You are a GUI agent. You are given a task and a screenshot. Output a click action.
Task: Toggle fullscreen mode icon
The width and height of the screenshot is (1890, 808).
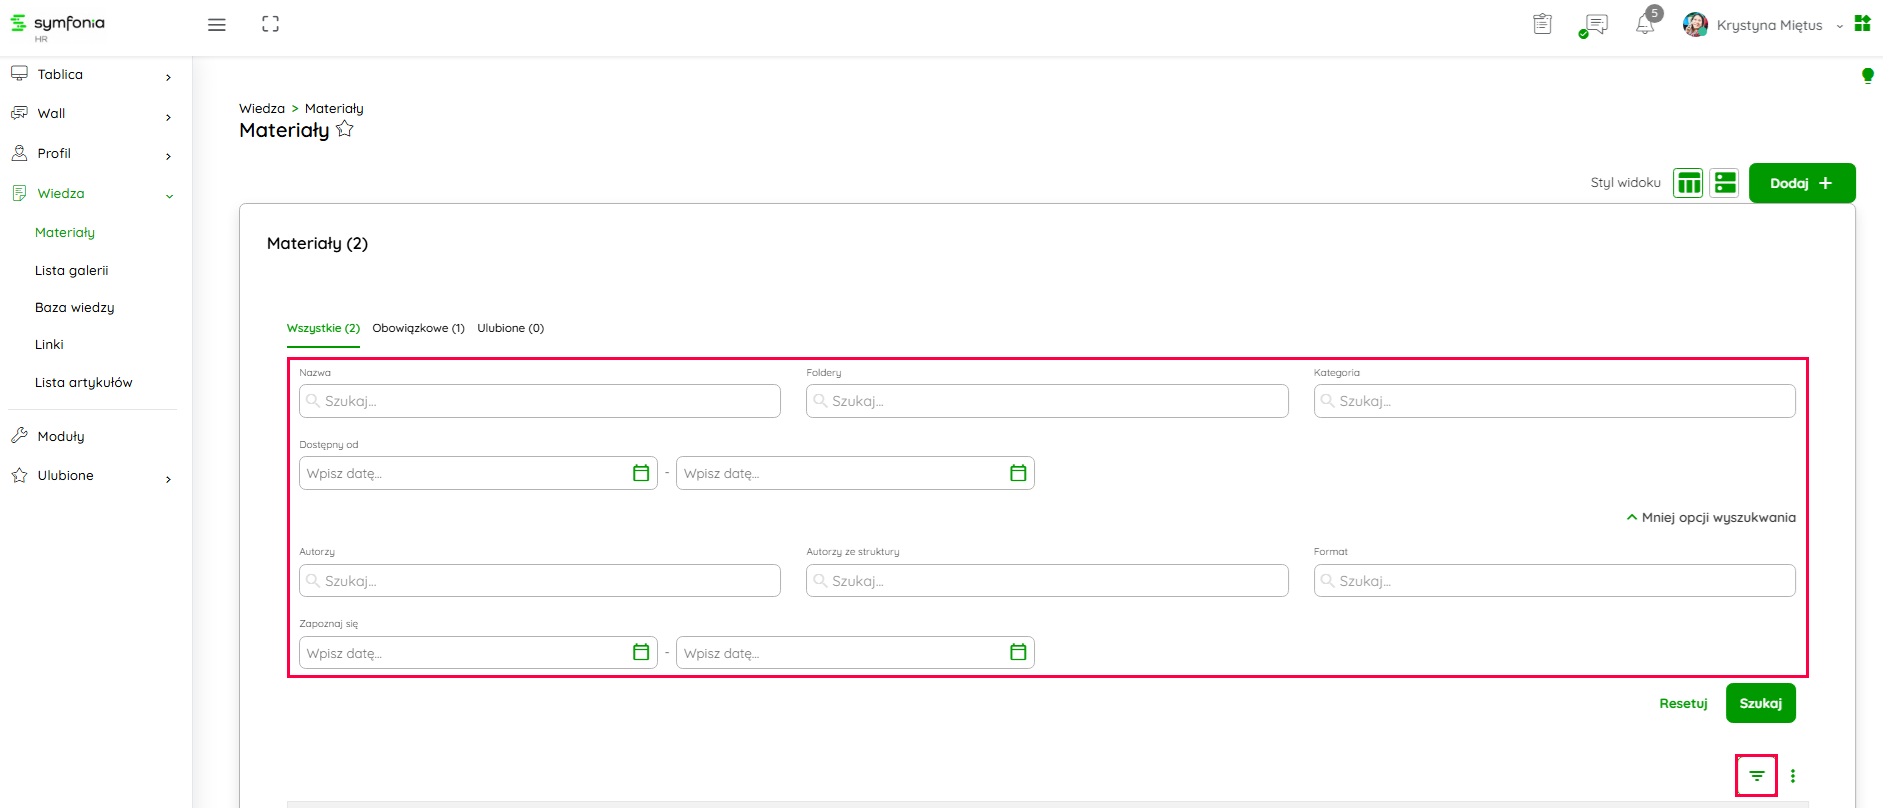(270, 24)
